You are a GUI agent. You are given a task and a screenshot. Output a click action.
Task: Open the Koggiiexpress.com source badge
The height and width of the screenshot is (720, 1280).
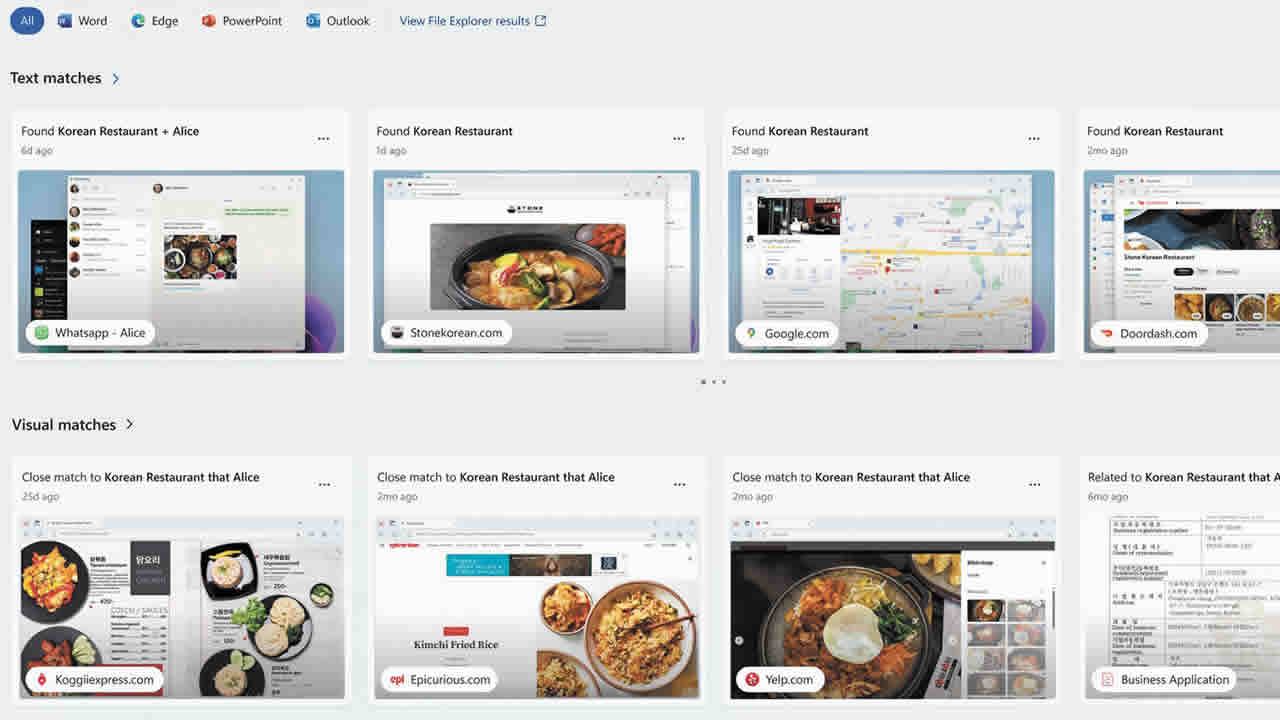[x=94, y=680]
